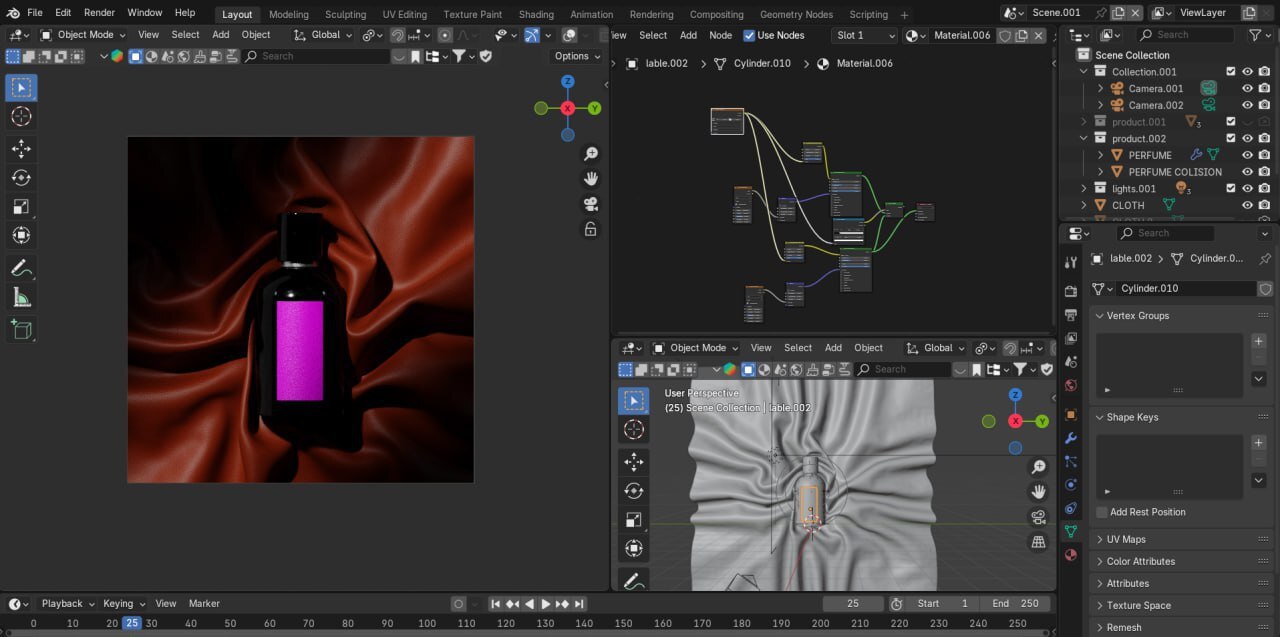Open the World properties tab
This screenshot has width=1280, height=637.
point(1071,385)
